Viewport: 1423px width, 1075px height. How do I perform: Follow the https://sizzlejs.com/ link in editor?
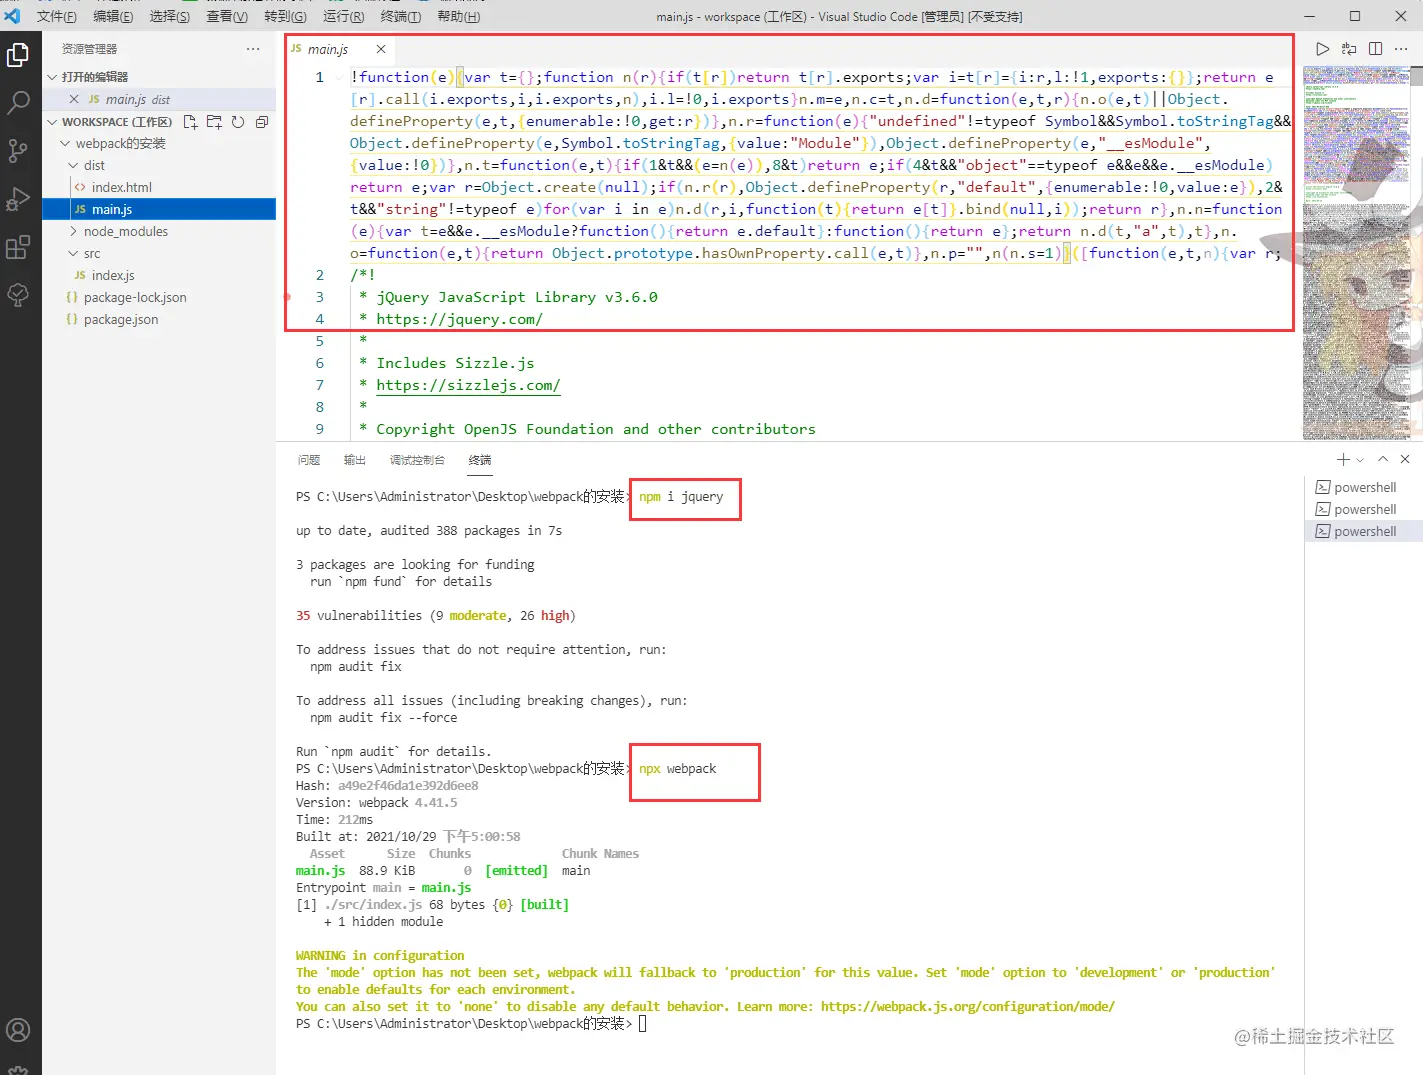(468, 385)
